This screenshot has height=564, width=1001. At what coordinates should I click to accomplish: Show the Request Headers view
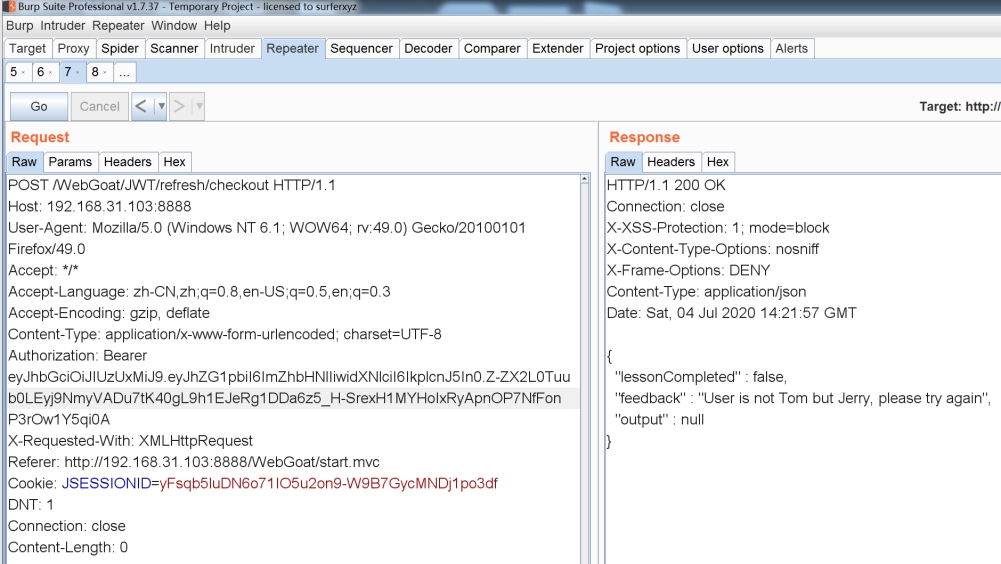point(128,162)
